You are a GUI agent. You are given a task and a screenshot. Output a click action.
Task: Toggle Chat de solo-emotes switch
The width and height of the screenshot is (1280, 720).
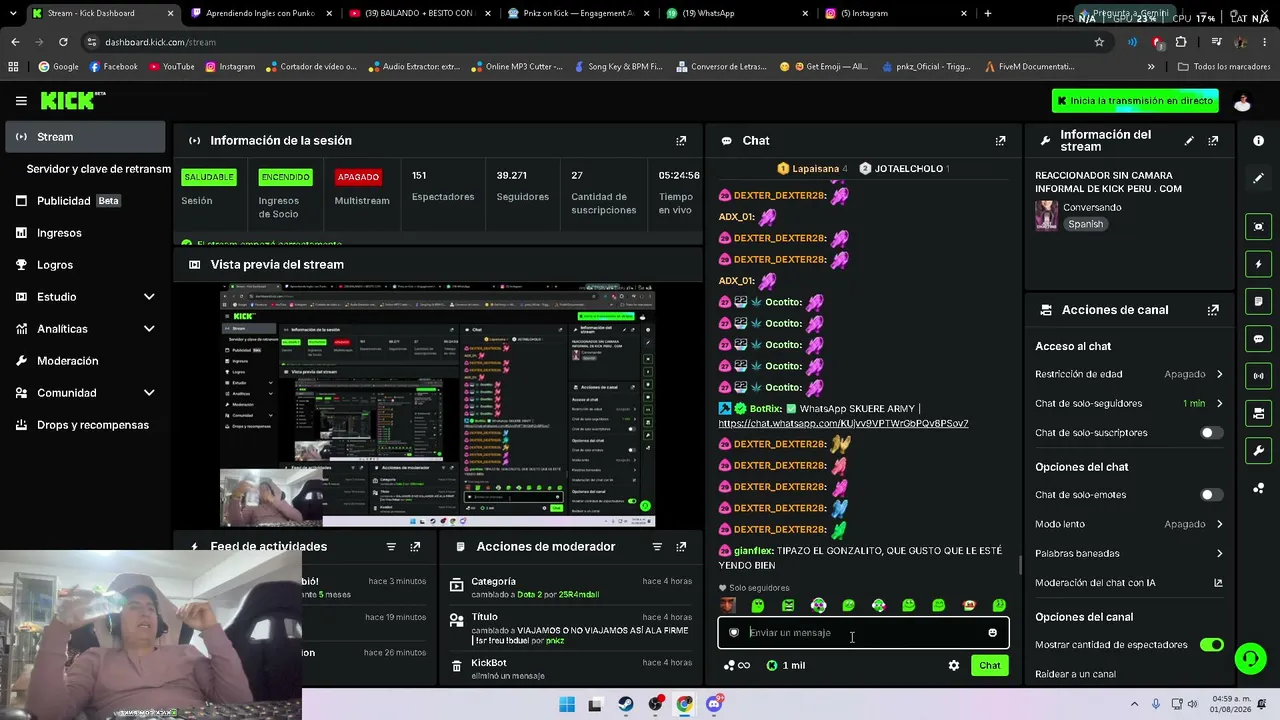(x=1211, y=495)
